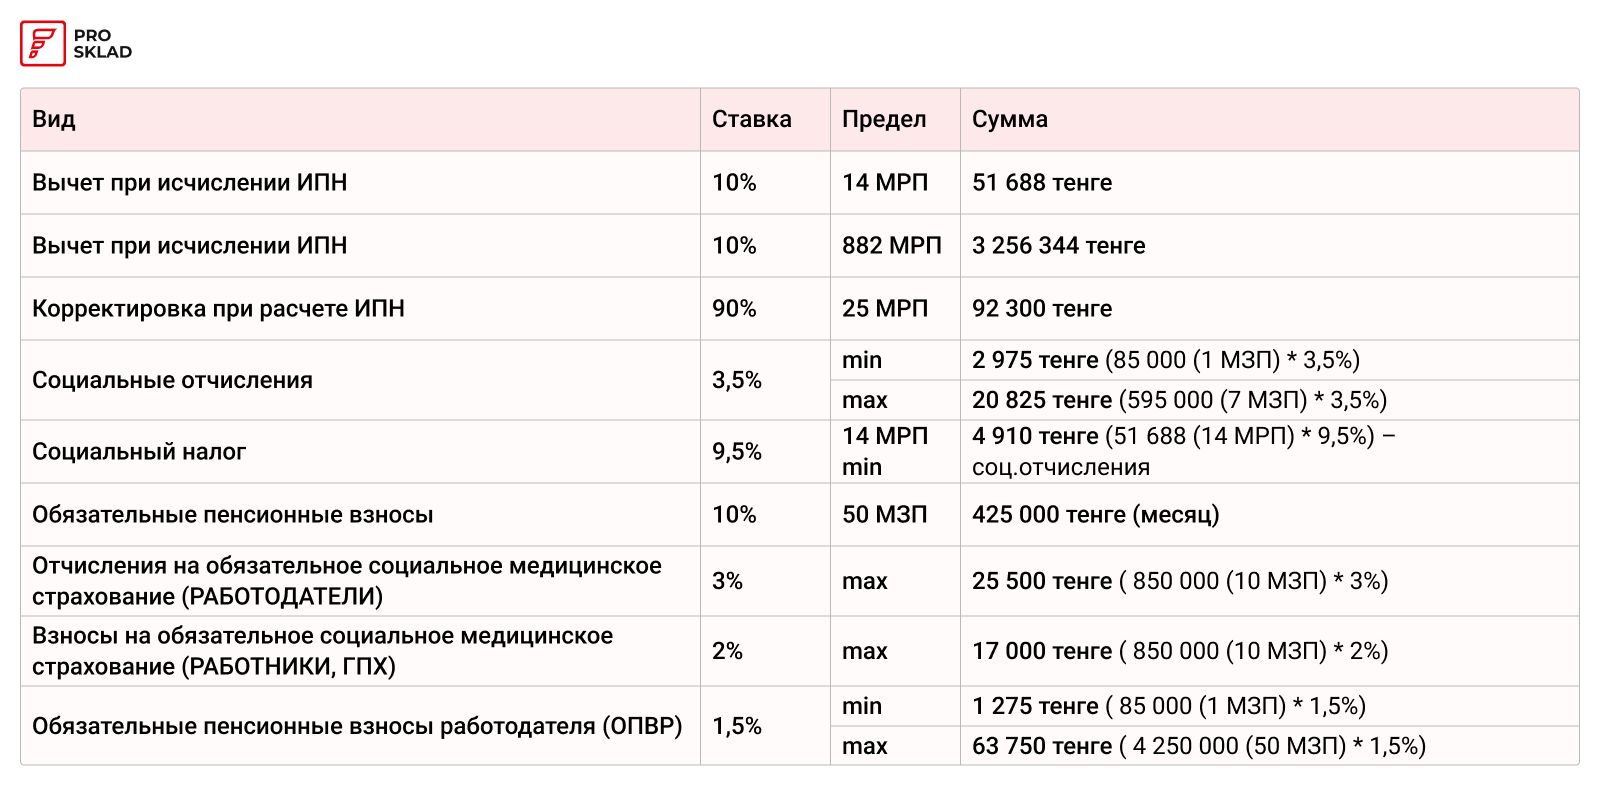Viewport: 1600px width, 785px height.
Task: Click the "Вид" column header
Action: click(x=54, y=120)
